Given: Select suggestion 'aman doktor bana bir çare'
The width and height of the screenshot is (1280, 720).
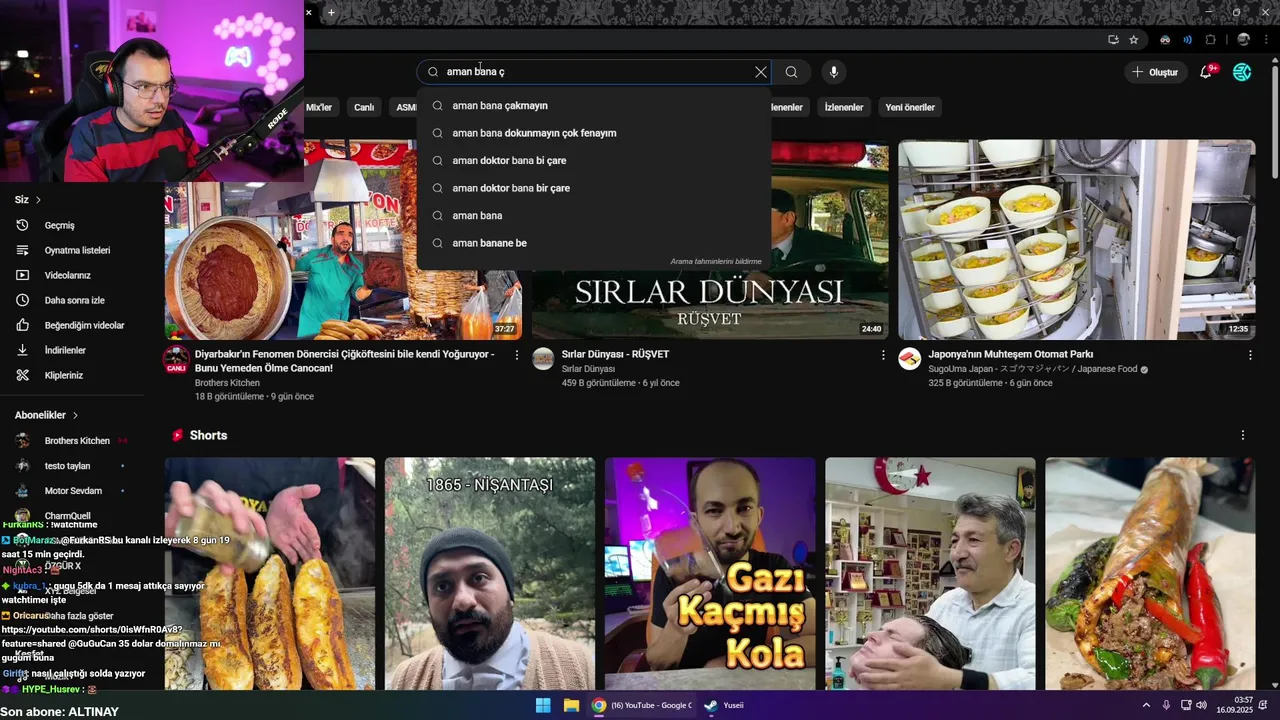Looking at the screenshot, I should click(x=594, y=188).
